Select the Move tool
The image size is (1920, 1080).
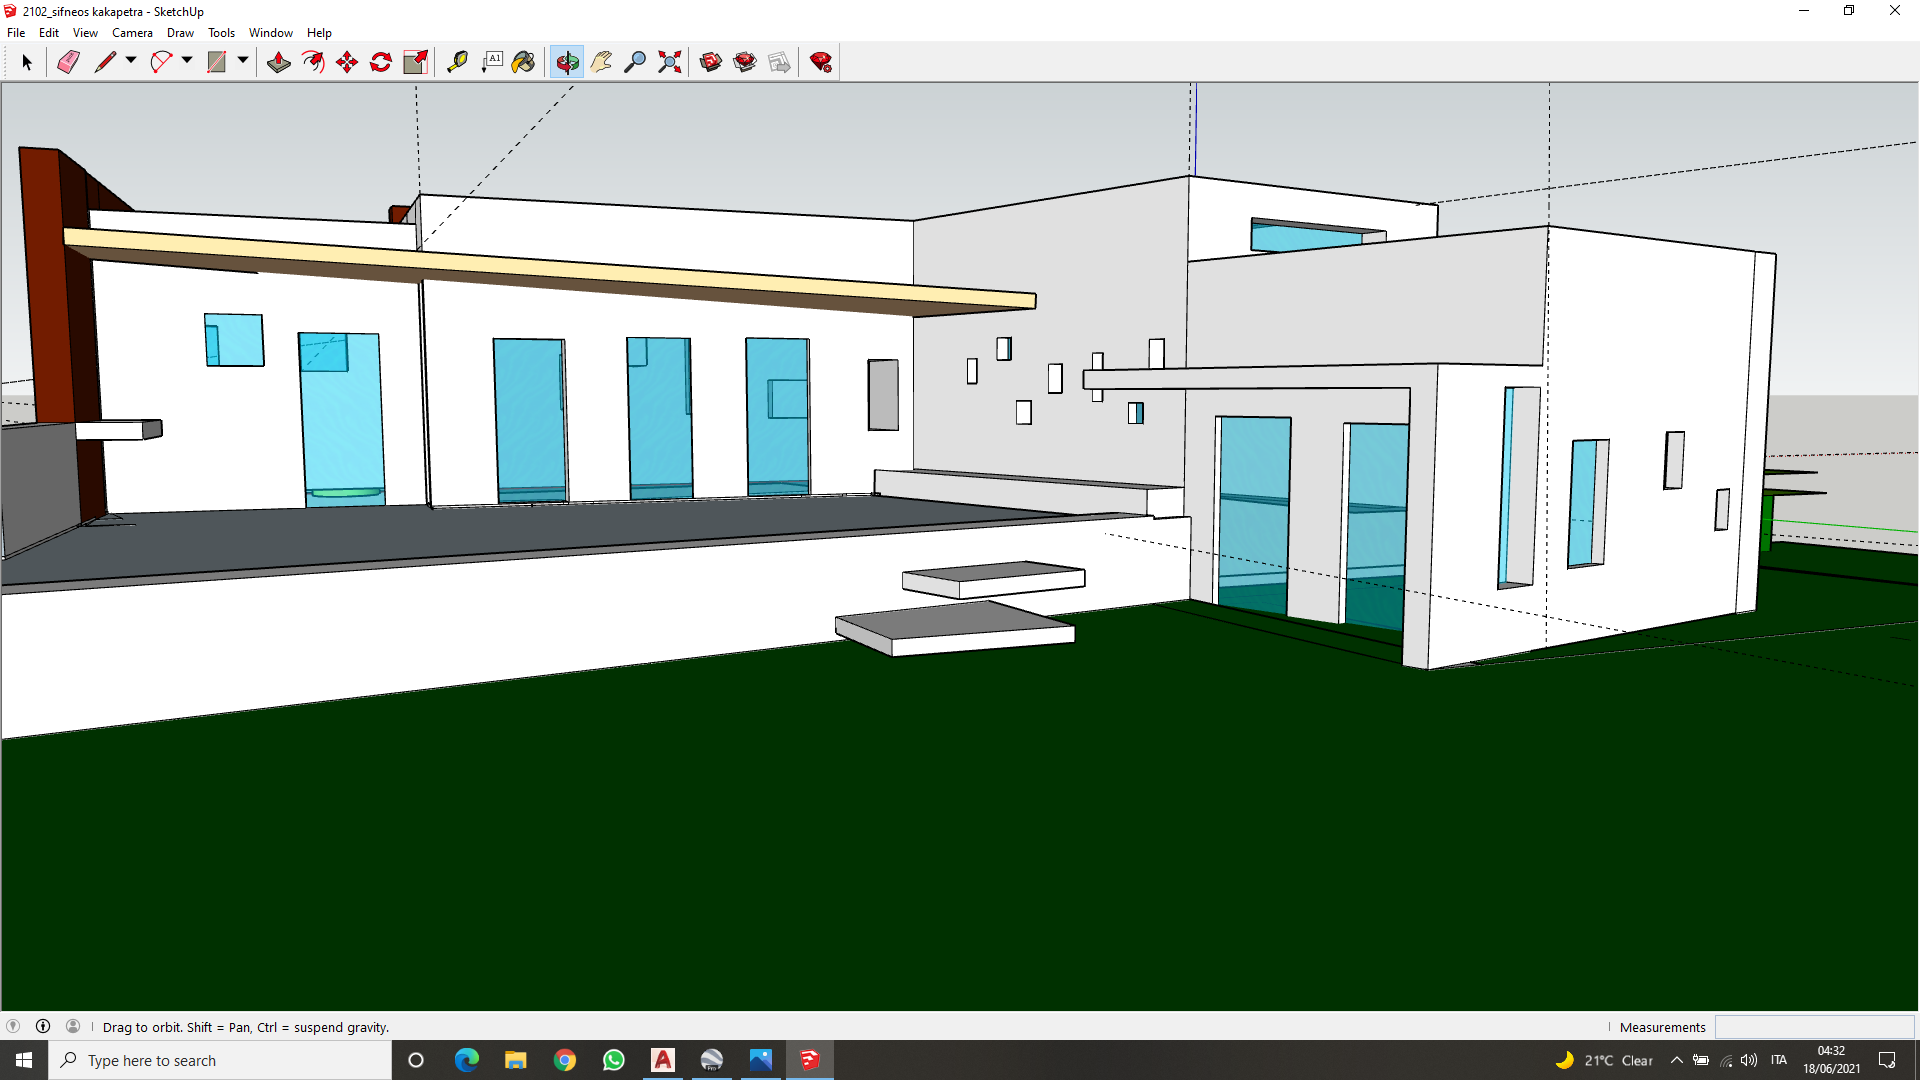[x=347, y=62]
